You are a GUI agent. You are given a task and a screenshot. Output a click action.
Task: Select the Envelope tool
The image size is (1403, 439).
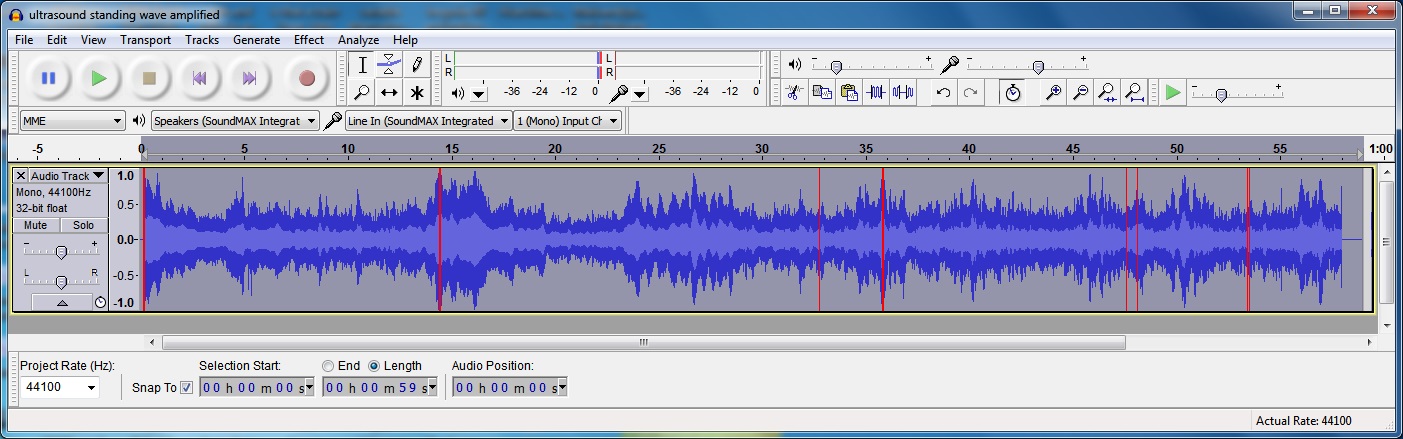(x=389, y=65)
